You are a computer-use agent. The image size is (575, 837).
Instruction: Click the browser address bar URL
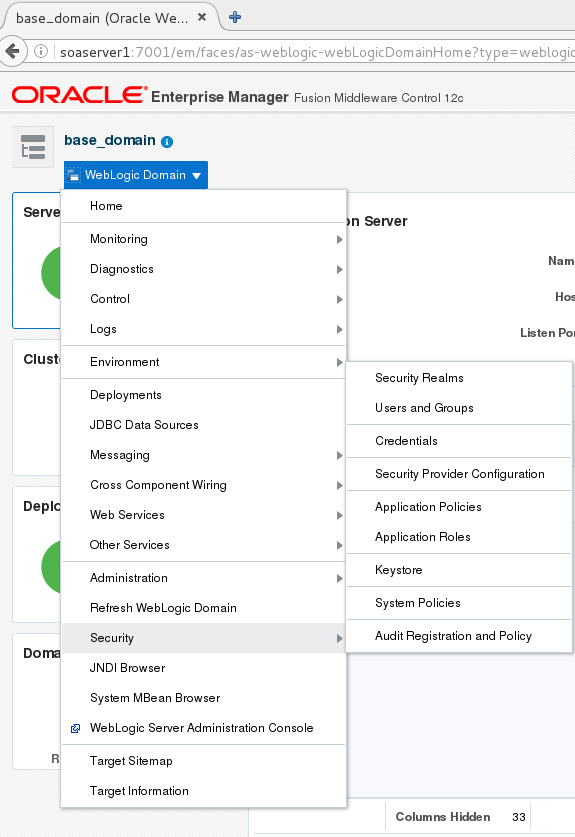[317, 52]
